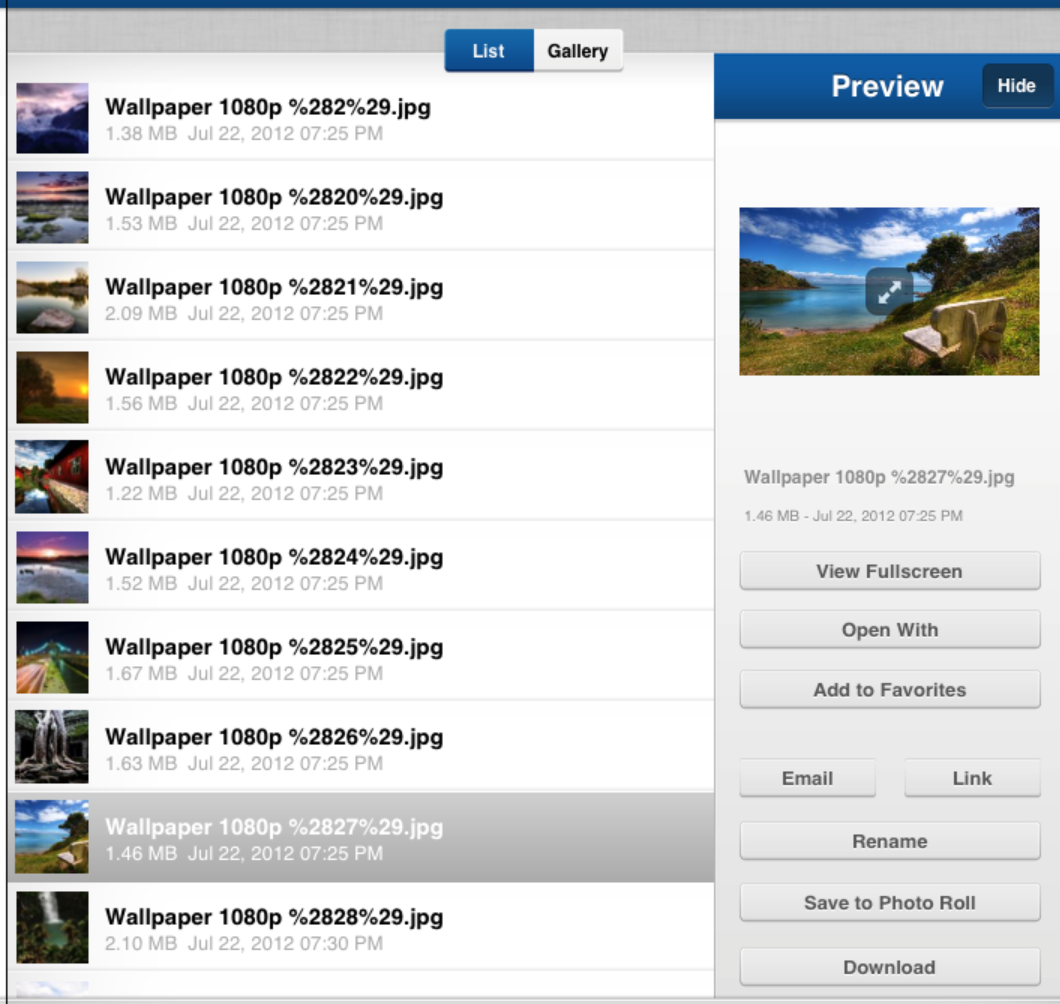Open thumbnail of Wallpaper 1080p %2820%29.jpg
This screenshot has height=1004, width=1060.
pos(52,208)
